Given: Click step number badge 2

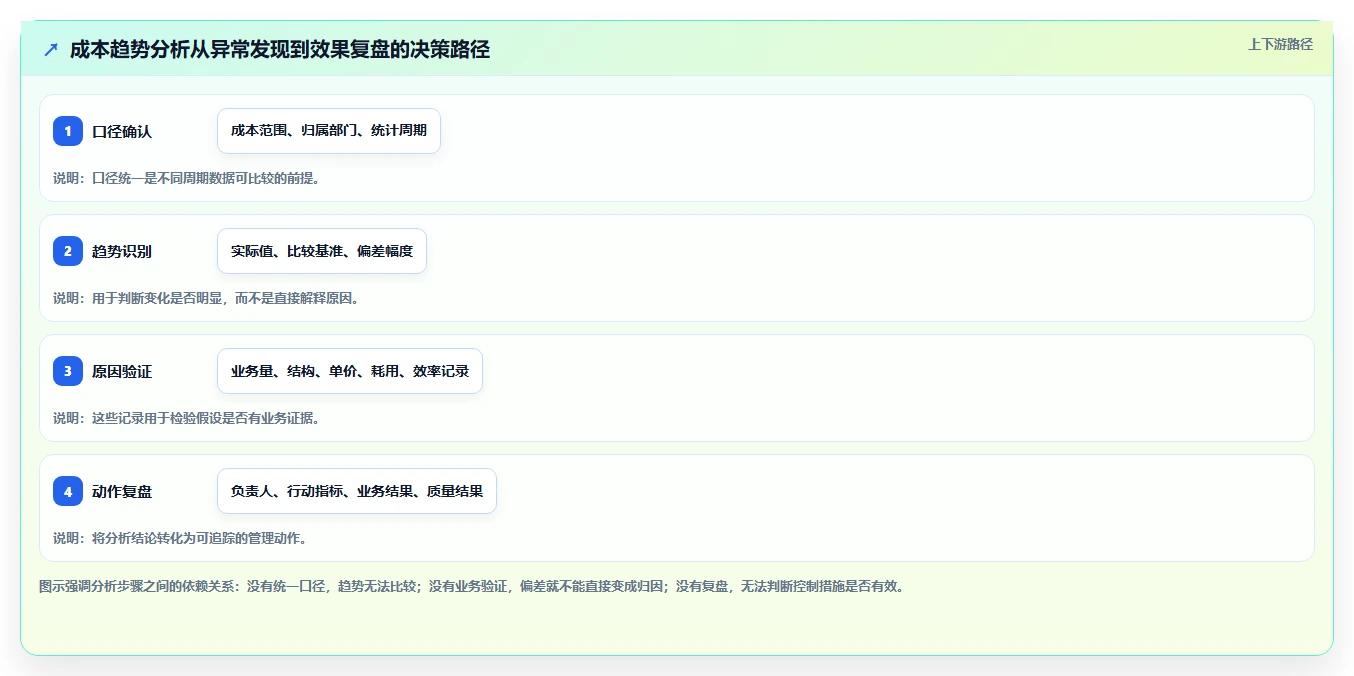Looking at the screenshot, I should 68,251.
